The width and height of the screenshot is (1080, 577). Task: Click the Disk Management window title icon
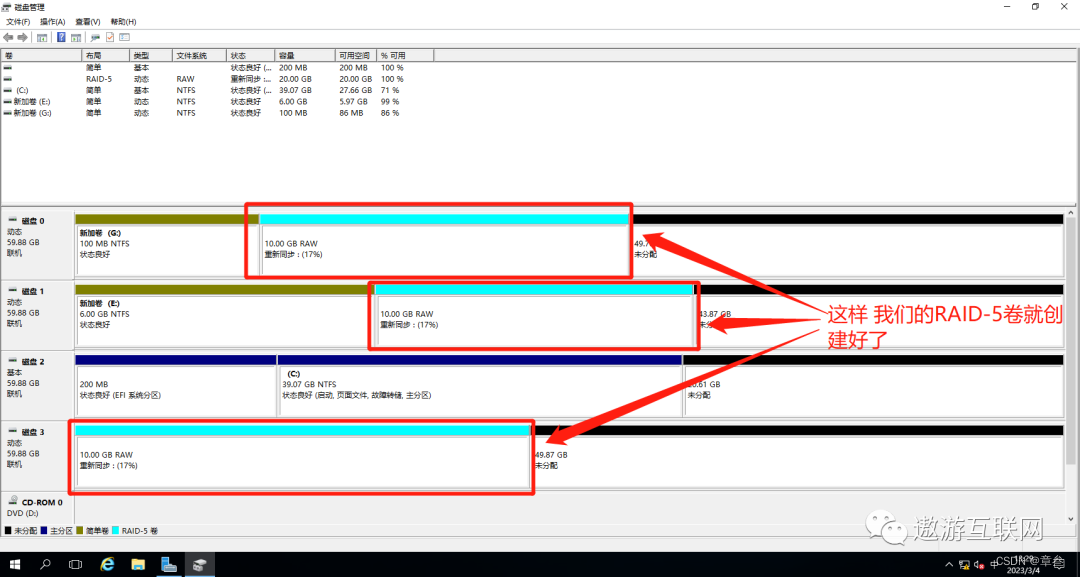pos(8,8)
